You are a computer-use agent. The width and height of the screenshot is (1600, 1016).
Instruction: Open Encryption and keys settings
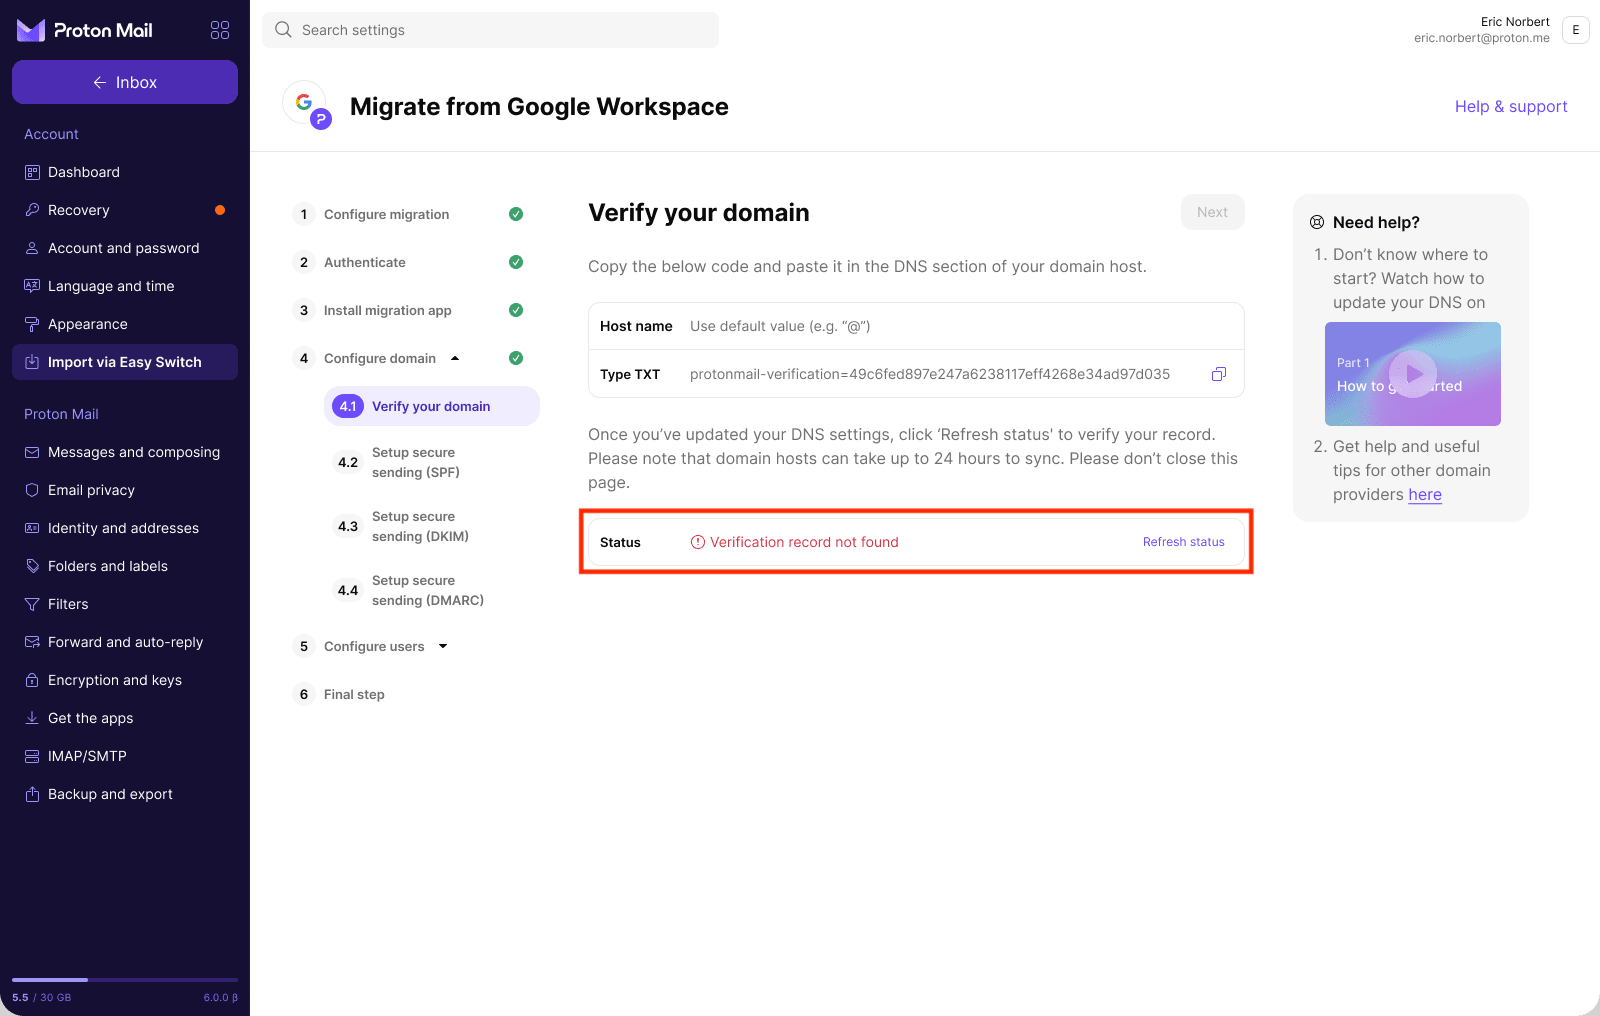(125, 680)
